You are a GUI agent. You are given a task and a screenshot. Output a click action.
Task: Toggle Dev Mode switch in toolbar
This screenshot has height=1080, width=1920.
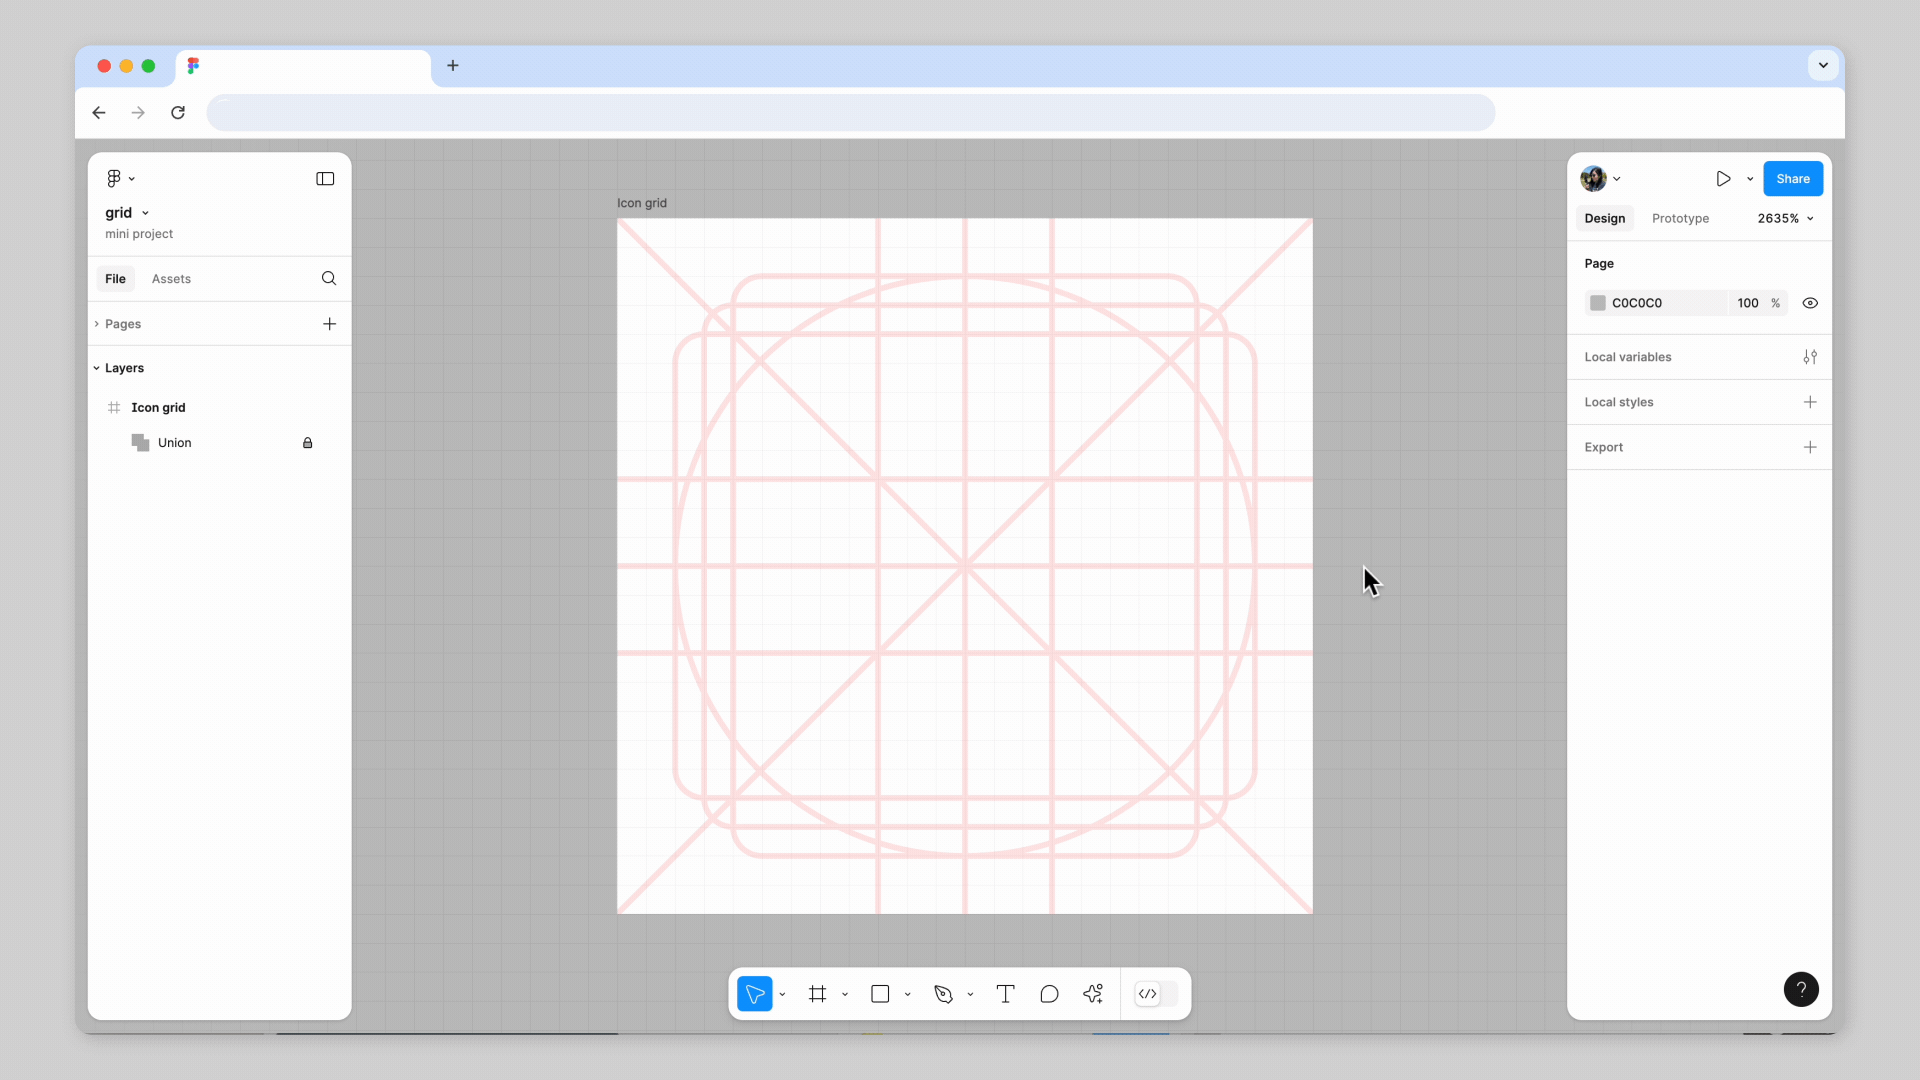click(x=1156, y=994)
